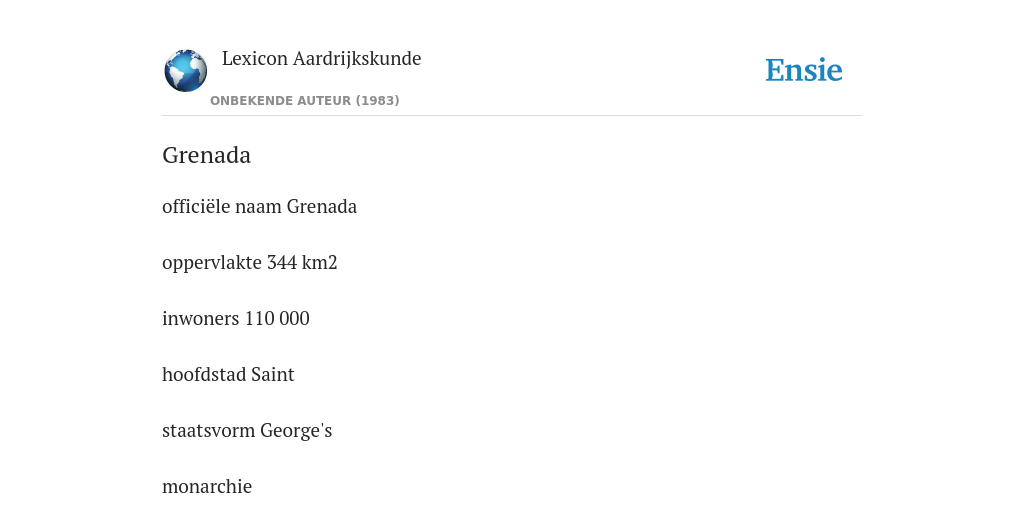Viewport: 1024px width, 512px height.
Task: Open the Ensie logo link
Action: (804, 71)
